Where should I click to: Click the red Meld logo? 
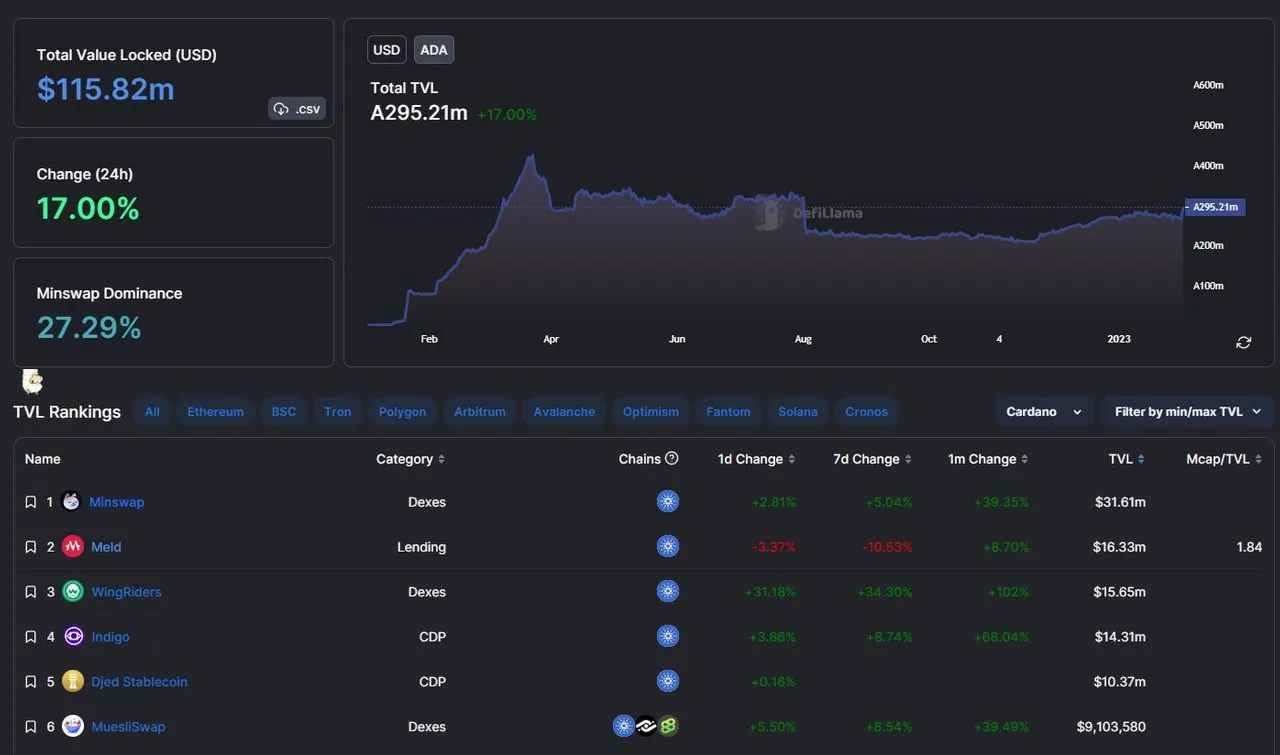(x=72, y=547)
